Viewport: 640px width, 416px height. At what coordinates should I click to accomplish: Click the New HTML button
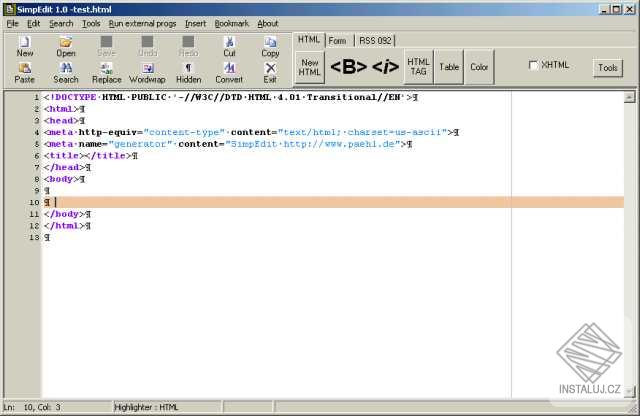(309, 67)
